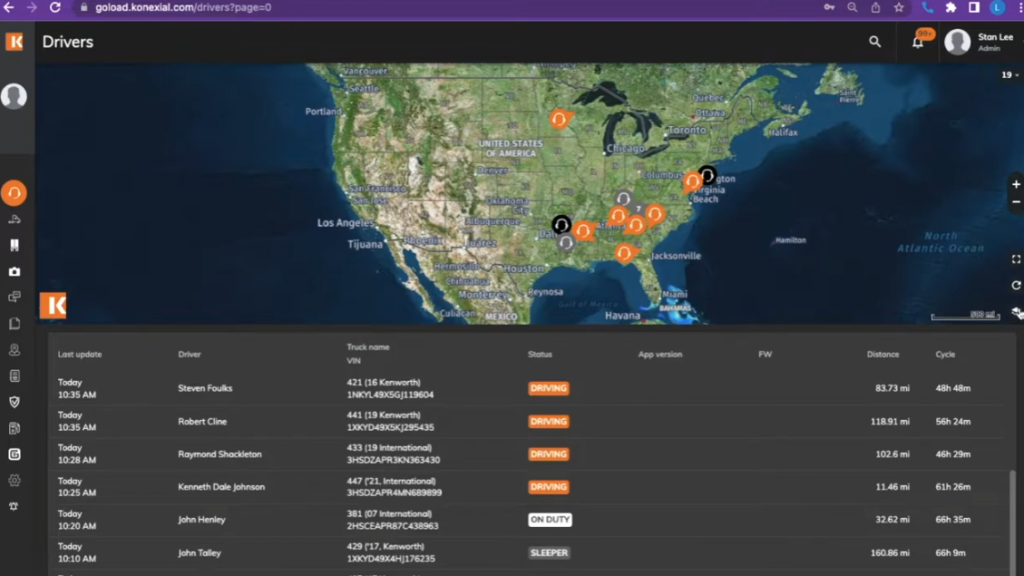This screenshot has height=576, width=1024.
Task: Toggle map layers icon
Action: point(1016,312)
